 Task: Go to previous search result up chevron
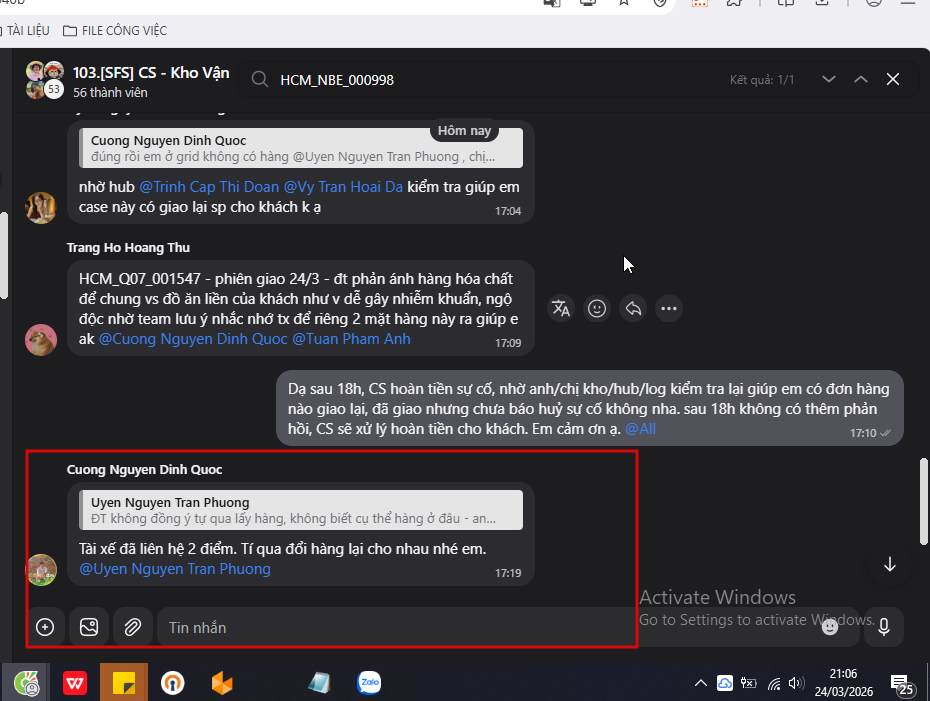click(861, 79)
